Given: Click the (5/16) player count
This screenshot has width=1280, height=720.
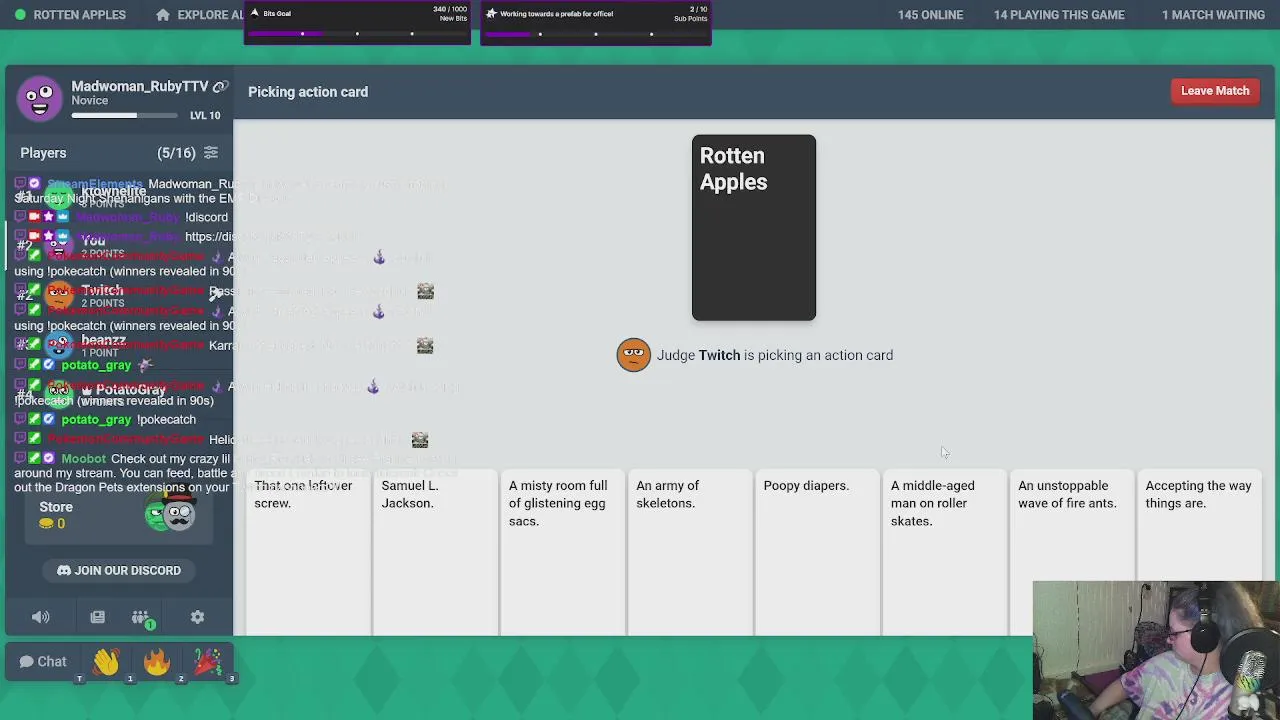Looking at the screenshot, I should 176,153.
